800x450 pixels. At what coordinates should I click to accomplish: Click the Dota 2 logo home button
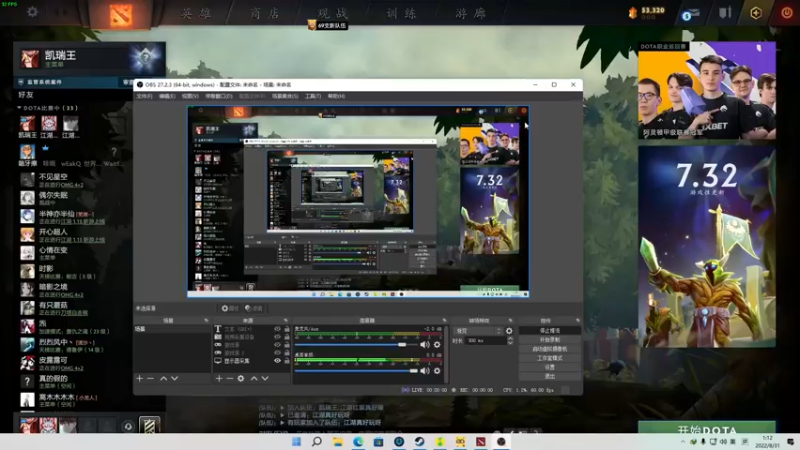(x=120, y=14)
